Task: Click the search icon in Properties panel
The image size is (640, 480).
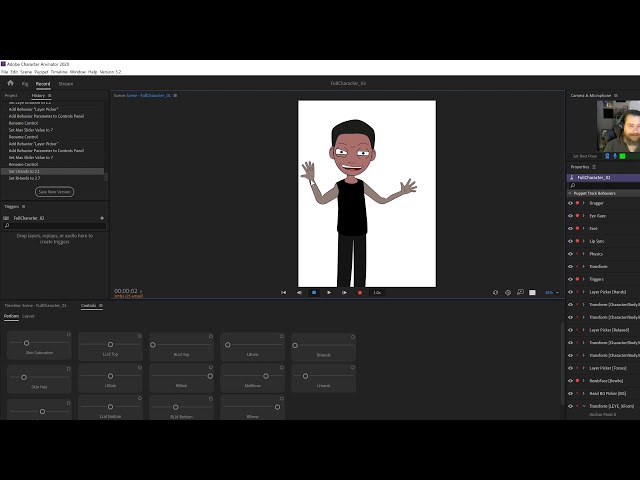Action: click(573, 186)
